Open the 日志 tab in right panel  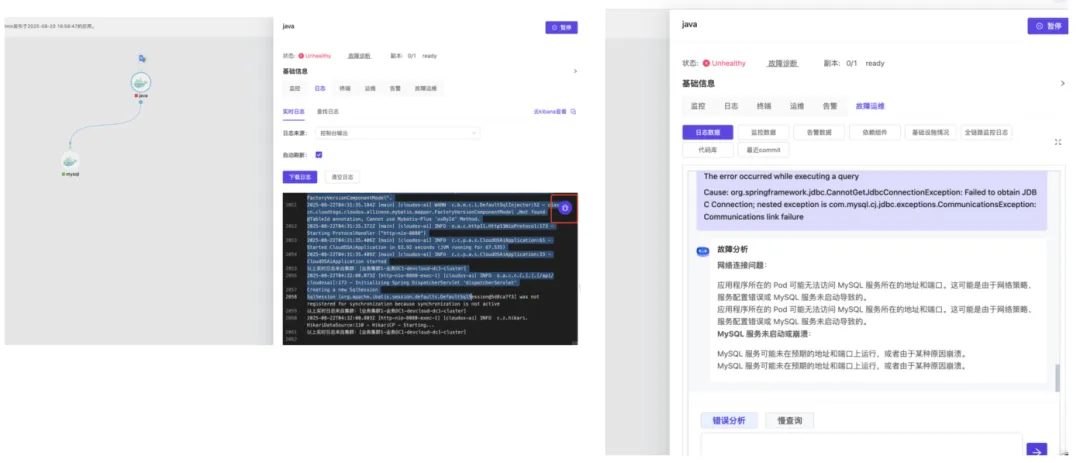tap(731, 106)
